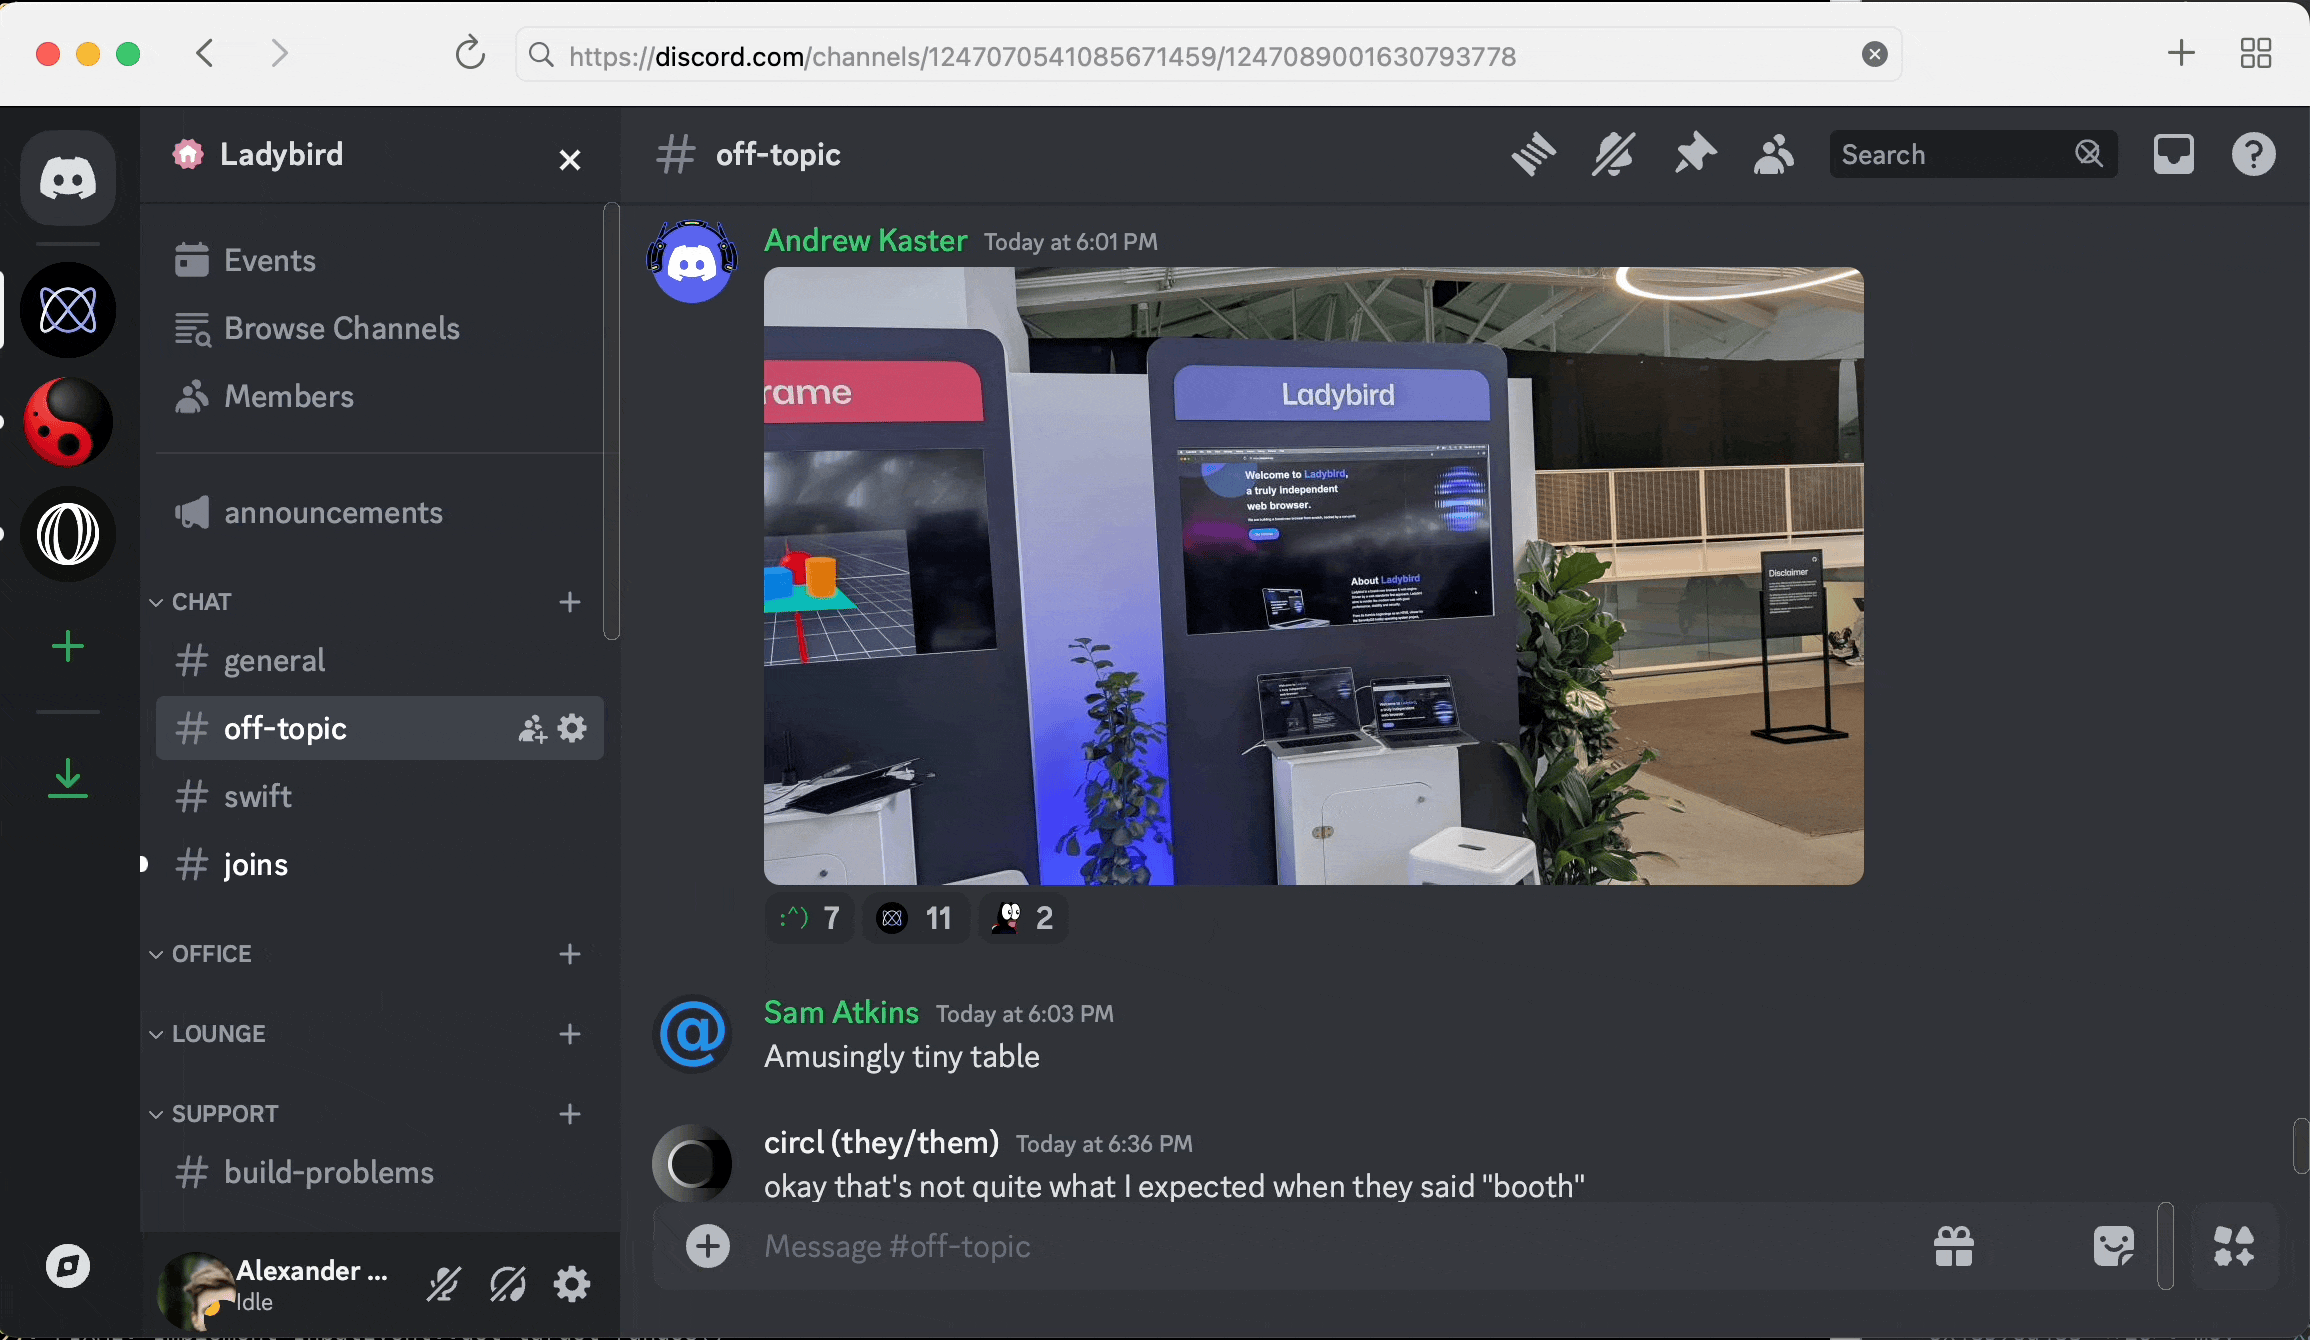This screenshot has width=2310, height=1340.
Task: Open the inbox
Action: tap(2175, 154)
